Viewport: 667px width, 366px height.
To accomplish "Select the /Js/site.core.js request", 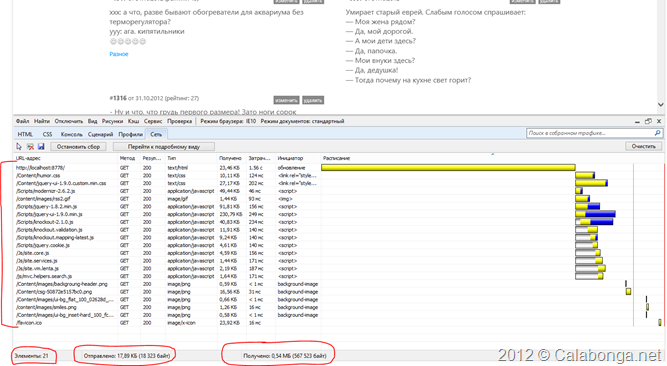I will 32,253.
